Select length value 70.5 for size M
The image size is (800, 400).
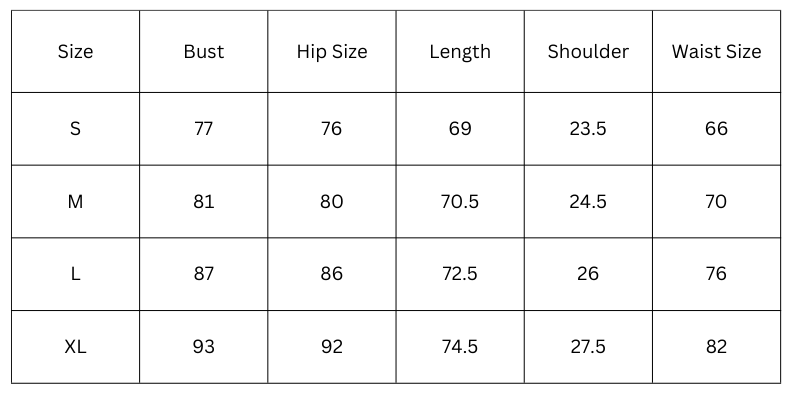coord(460,202)
